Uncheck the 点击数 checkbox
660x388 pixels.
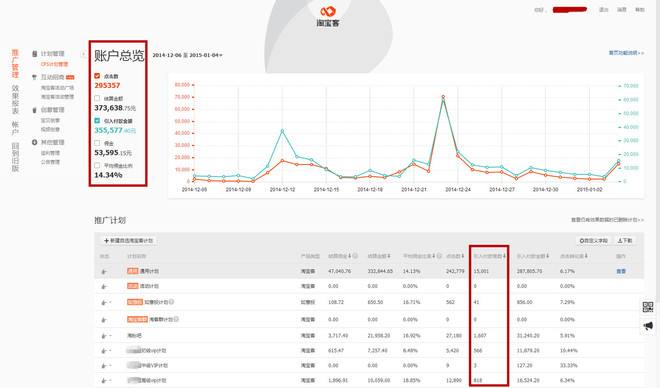pos(97,76)
